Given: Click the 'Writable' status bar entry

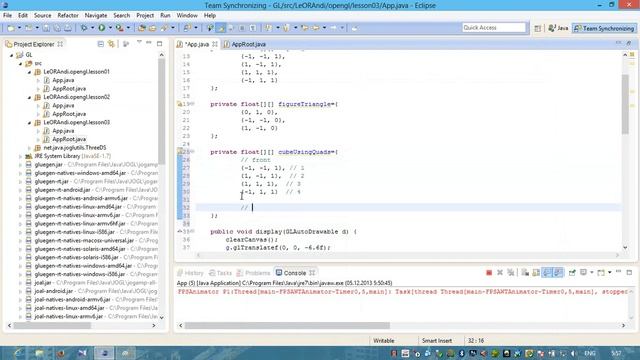Looking at the screenshot, I should click(384, 340).
